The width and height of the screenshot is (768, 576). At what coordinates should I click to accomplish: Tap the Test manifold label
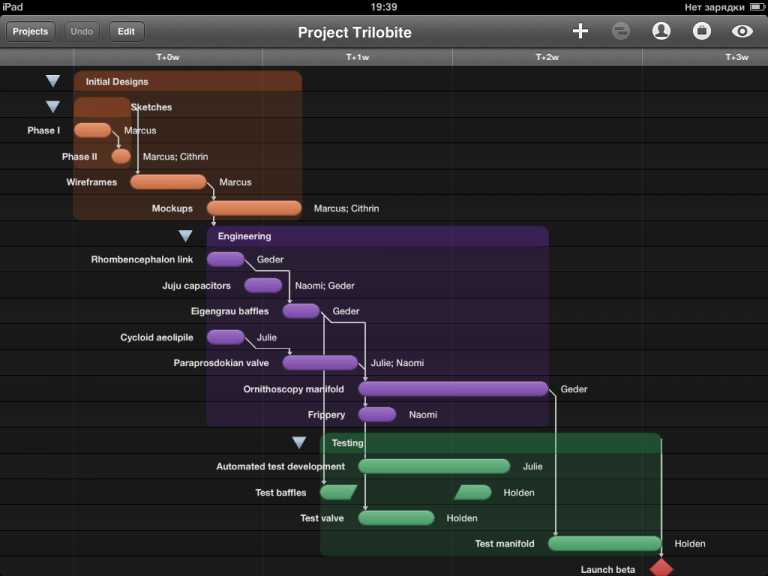(504, 543)
